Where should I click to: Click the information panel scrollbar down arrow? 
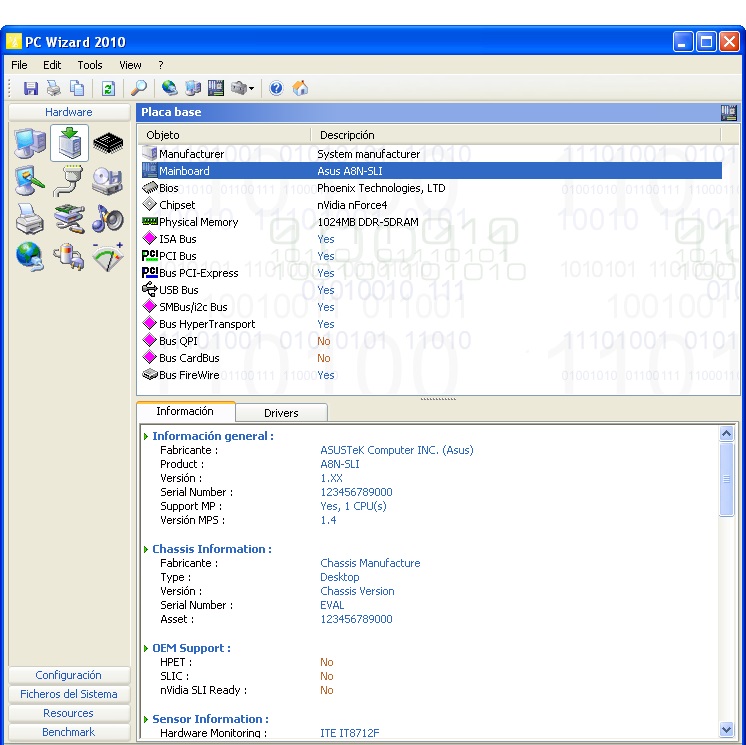727,731
